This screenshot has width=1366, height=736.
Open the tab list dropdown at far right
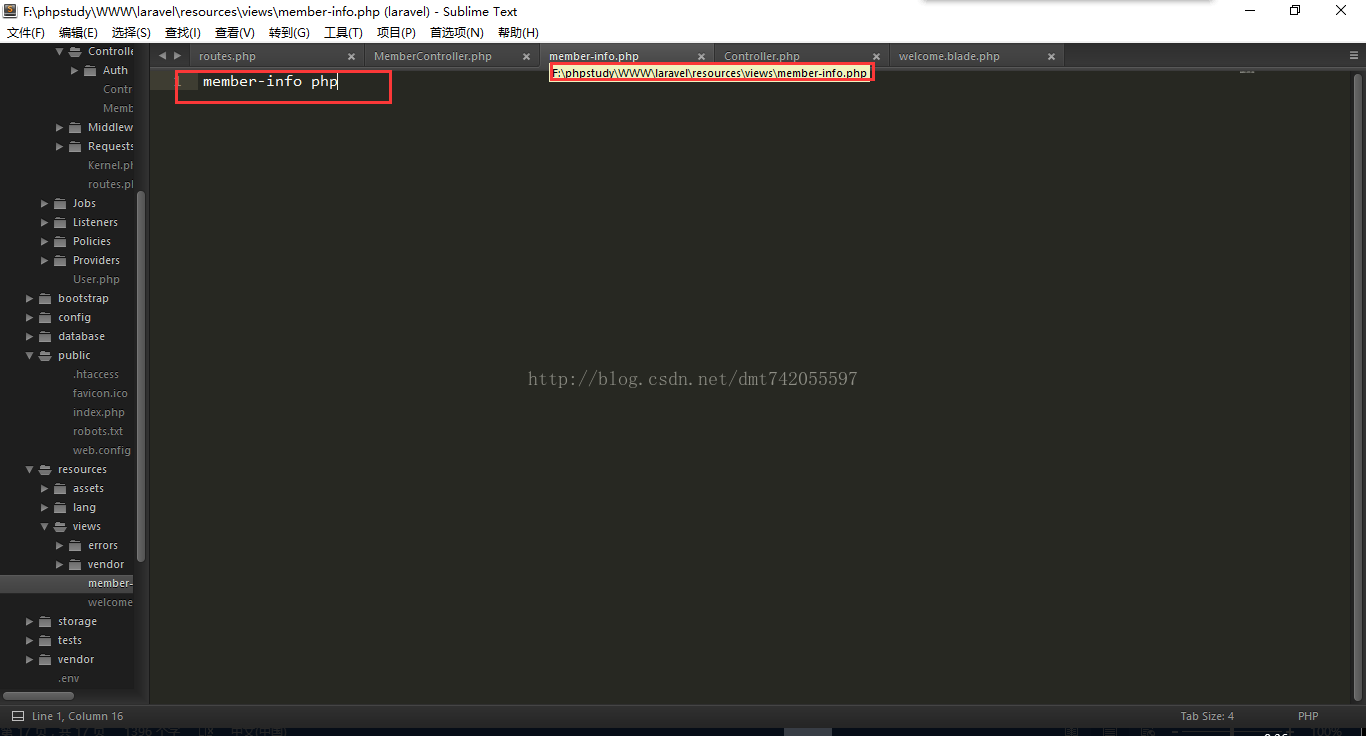click(x=1354, y=56)
